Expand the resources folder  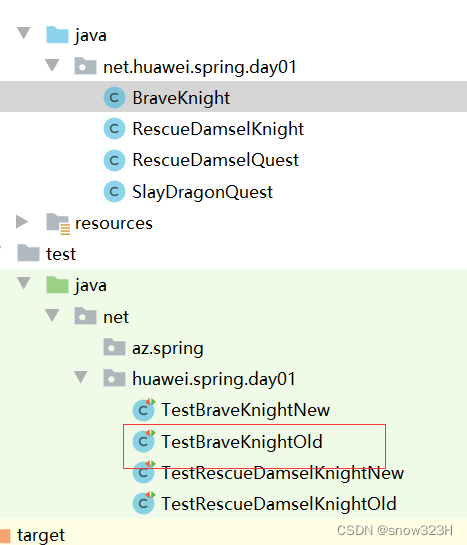click(x=22, y=222)
